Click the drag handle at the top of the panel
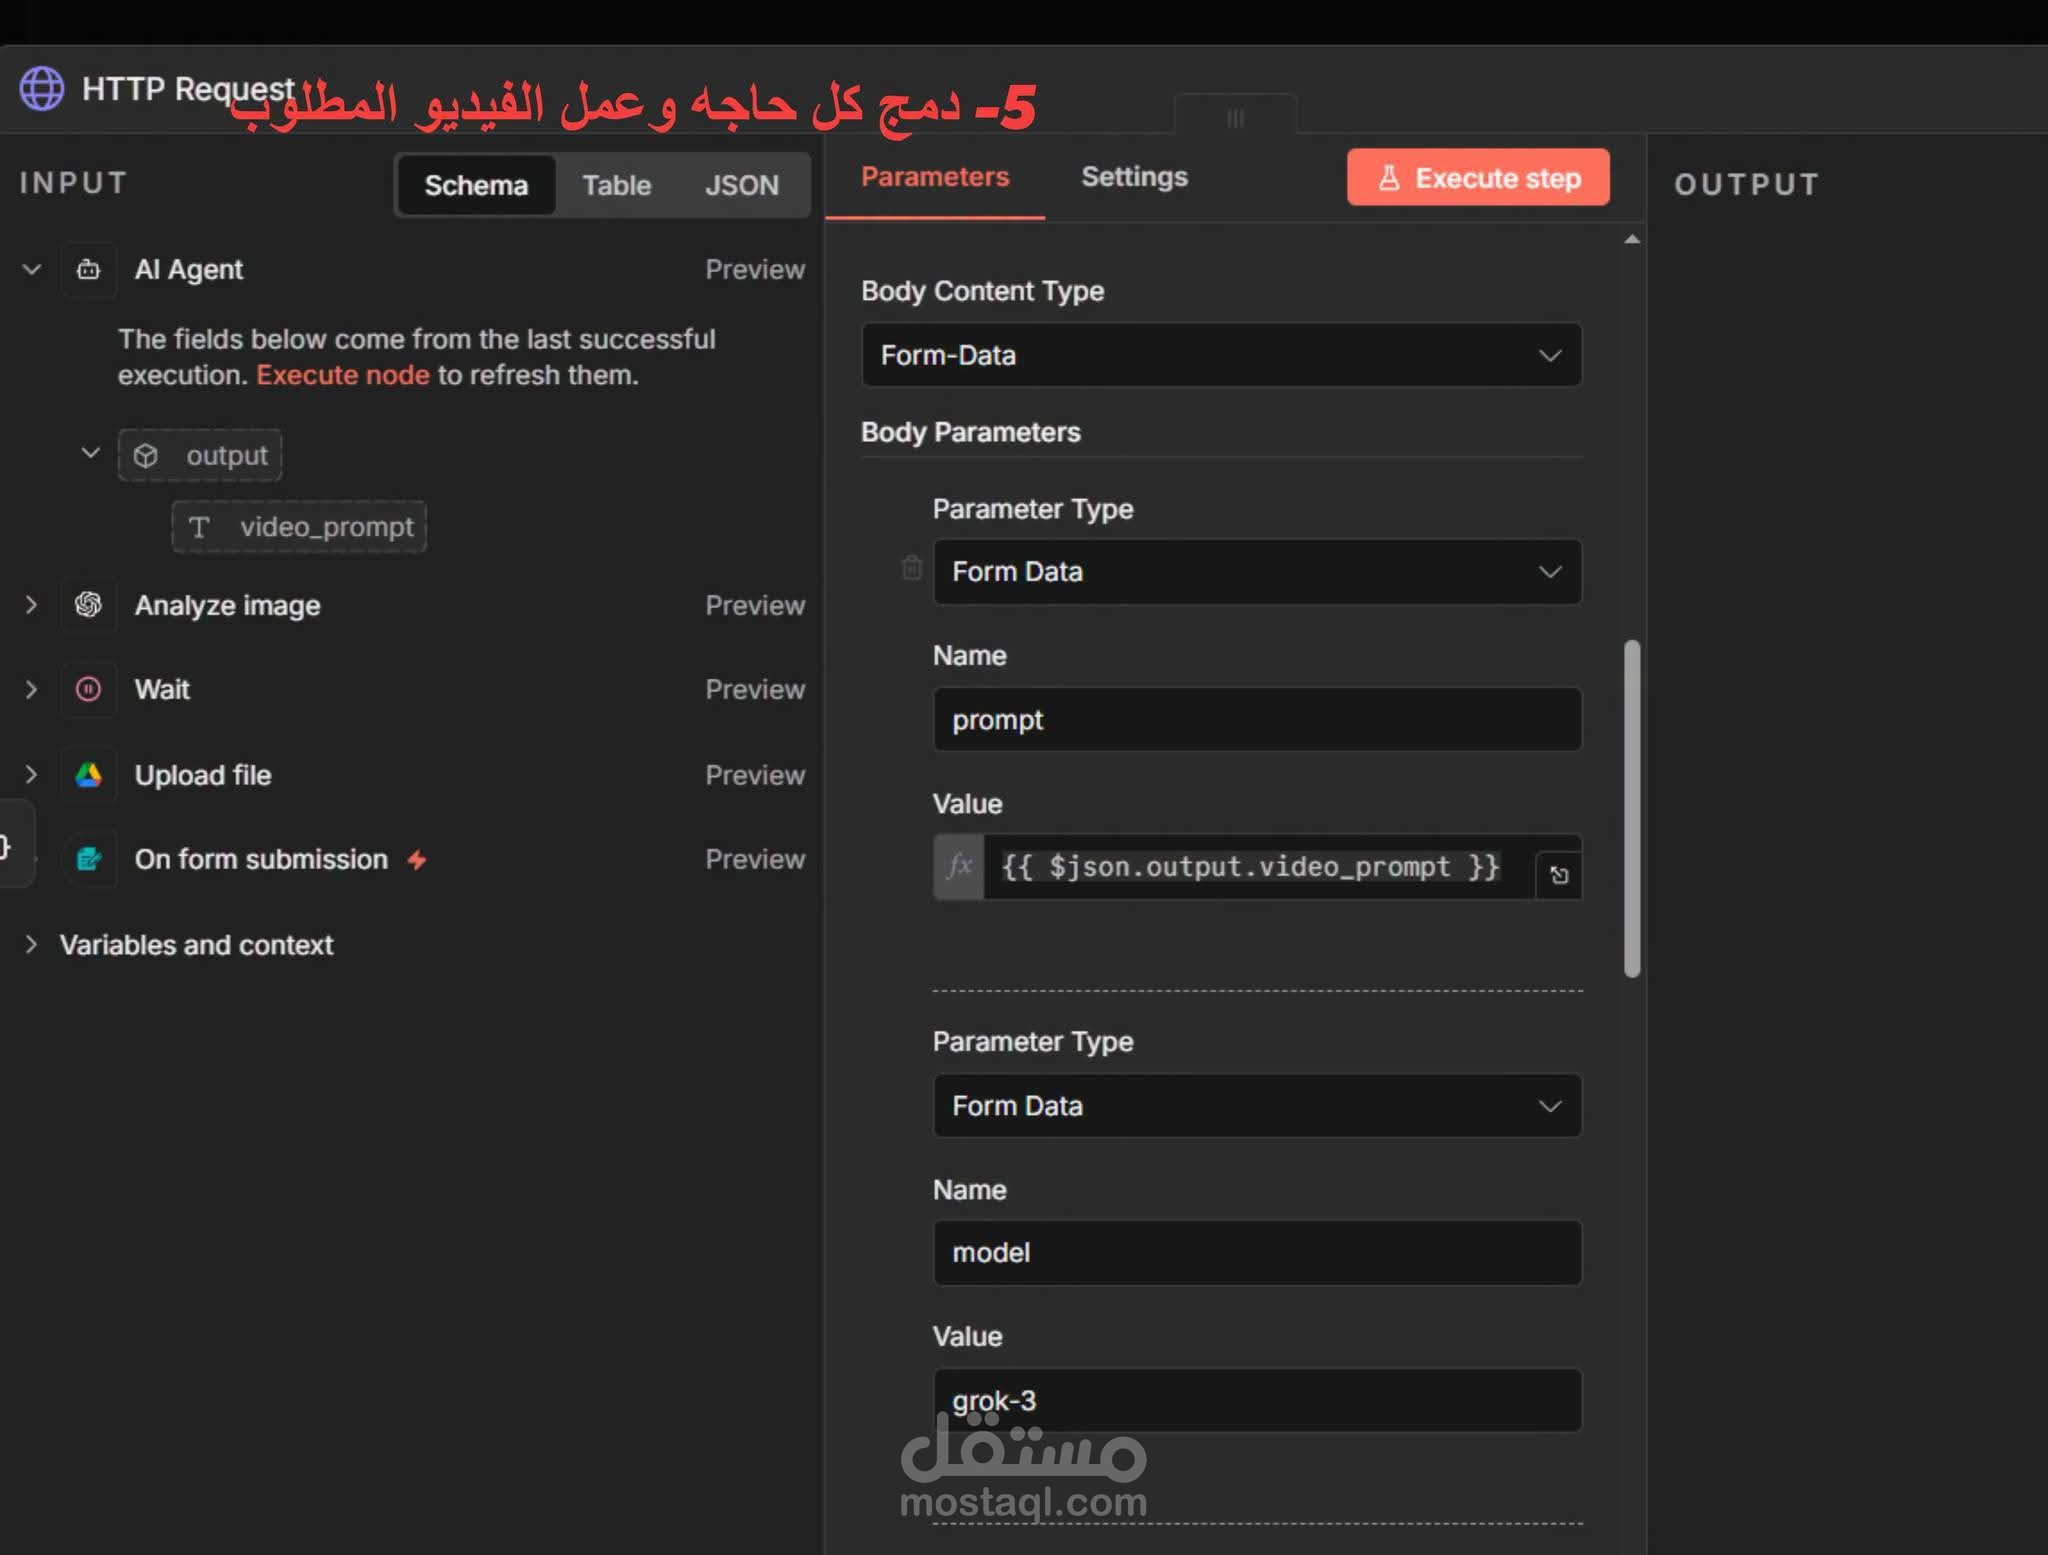 [1235, 117]
